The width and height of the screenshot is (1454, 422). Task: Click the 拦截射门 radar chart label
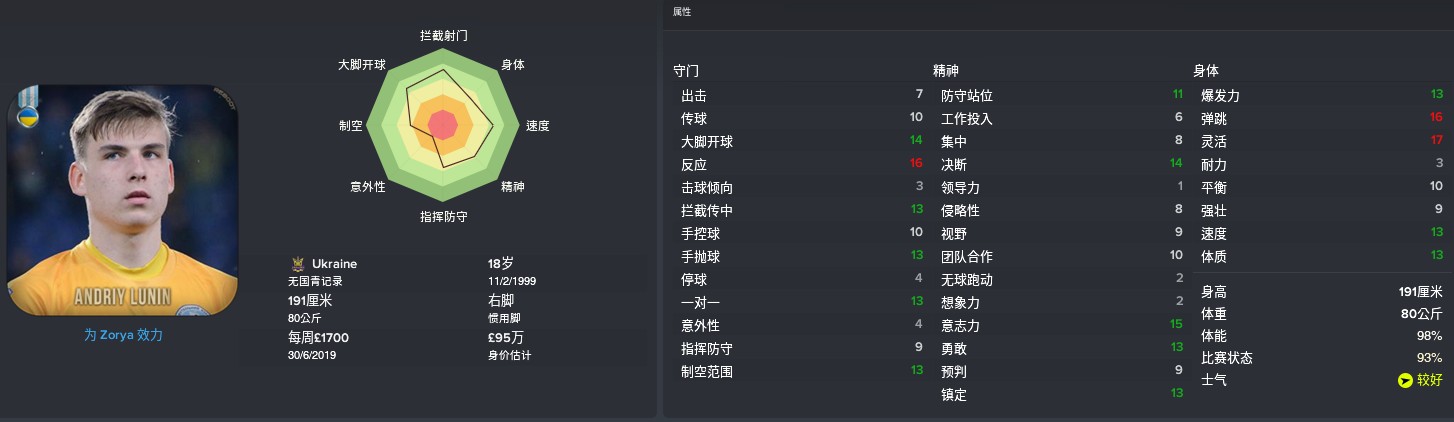443,35
